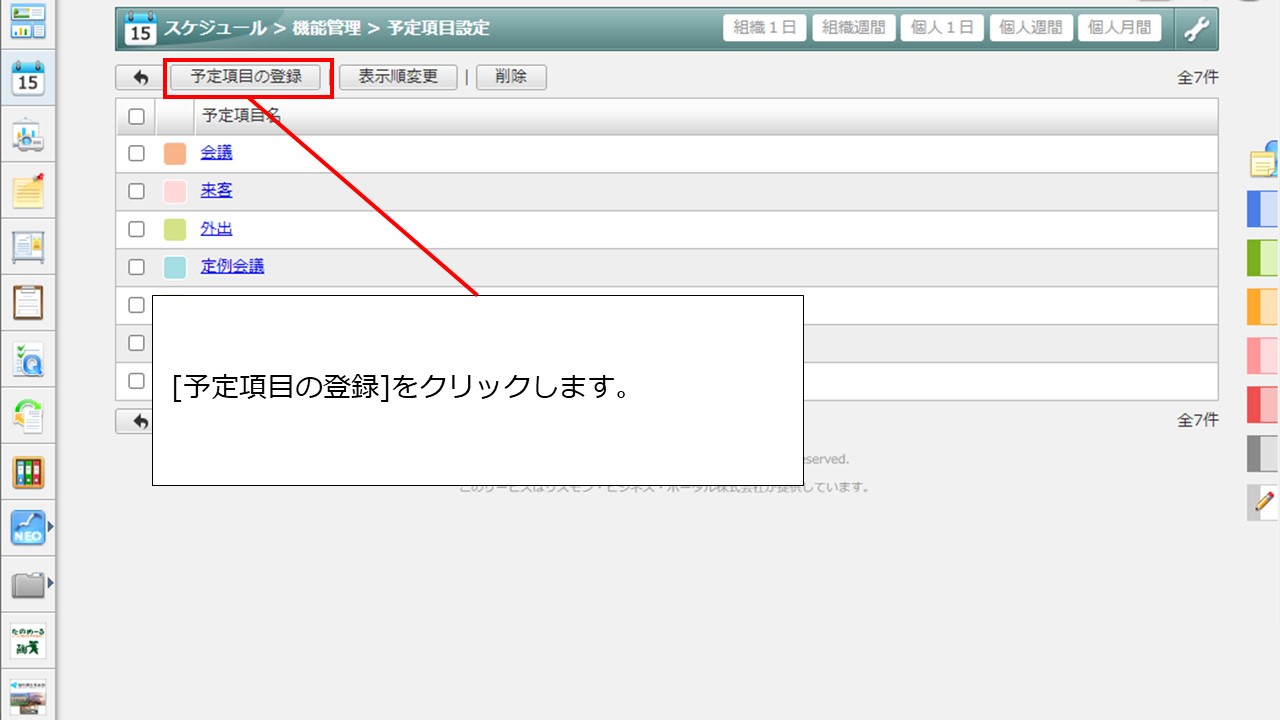Click the スケジュール > 機能管理 > 予定項目設定 title
Viewport: 1280px width, 720px height.
[x=327, y=29]
